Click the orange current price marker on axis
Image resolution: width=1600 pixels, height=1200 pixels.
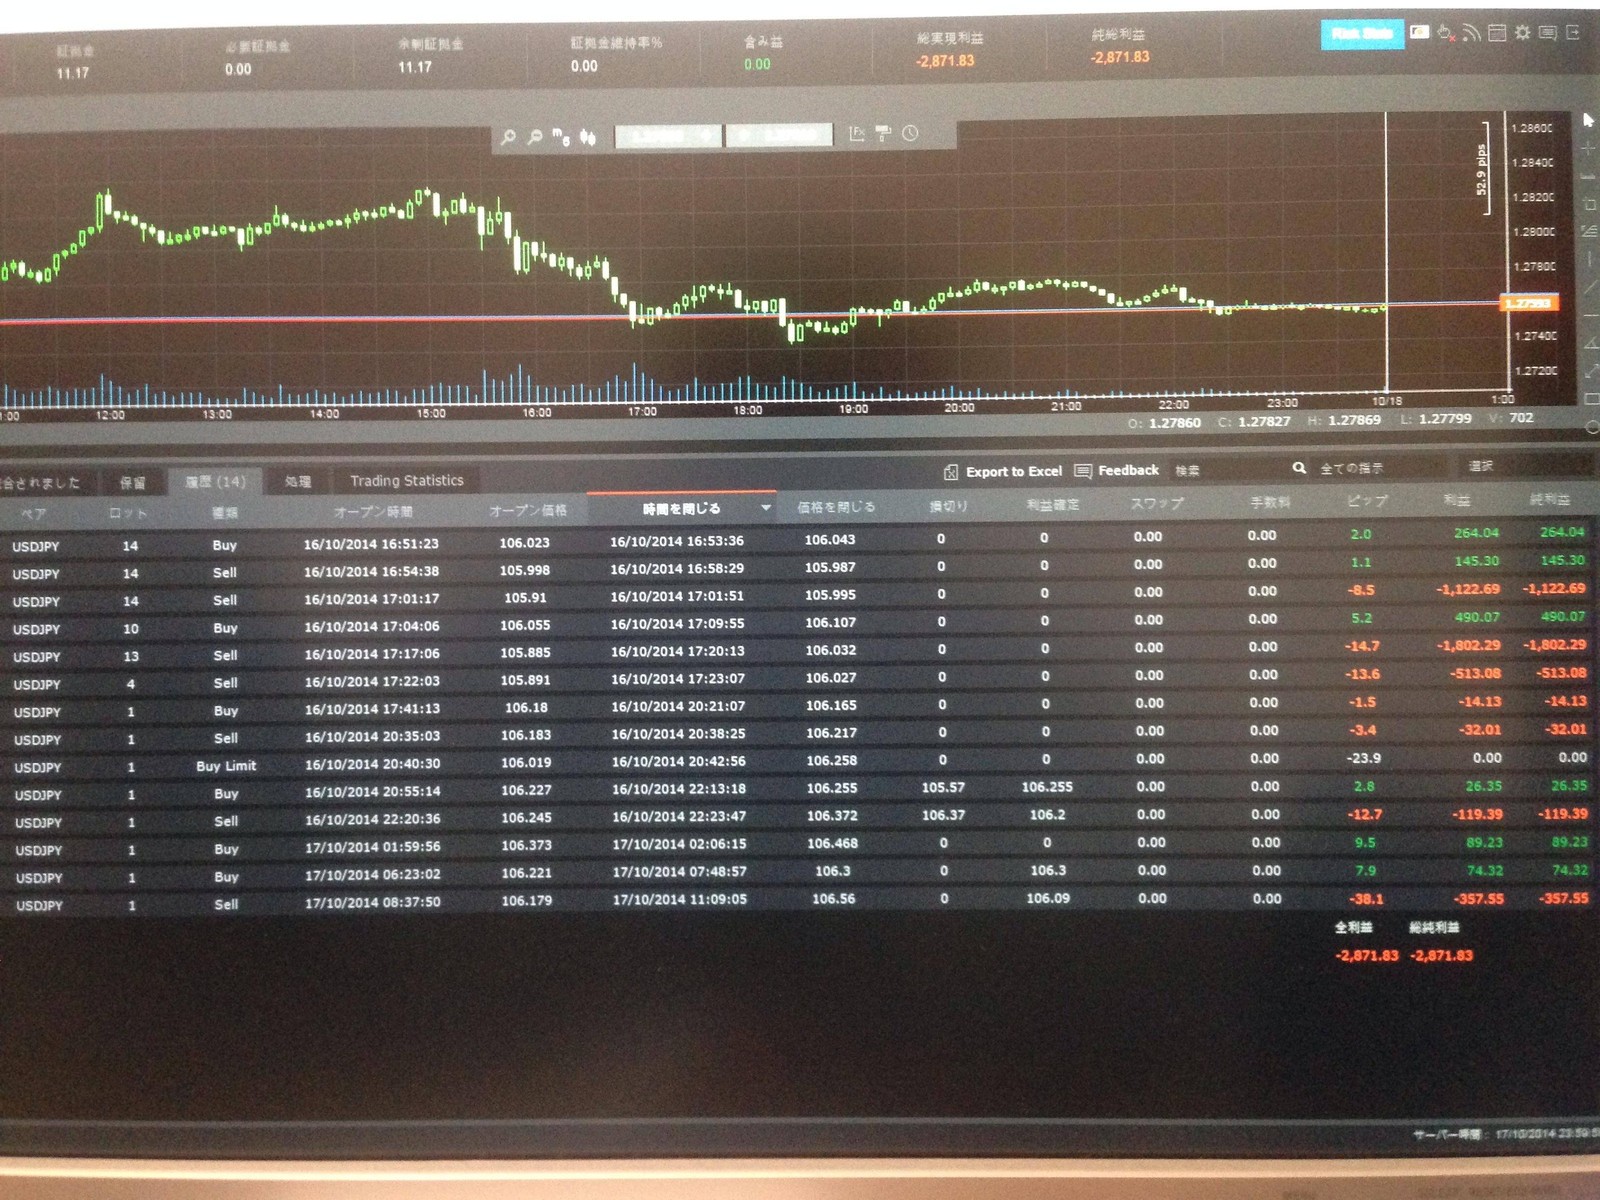[1528, 303]
